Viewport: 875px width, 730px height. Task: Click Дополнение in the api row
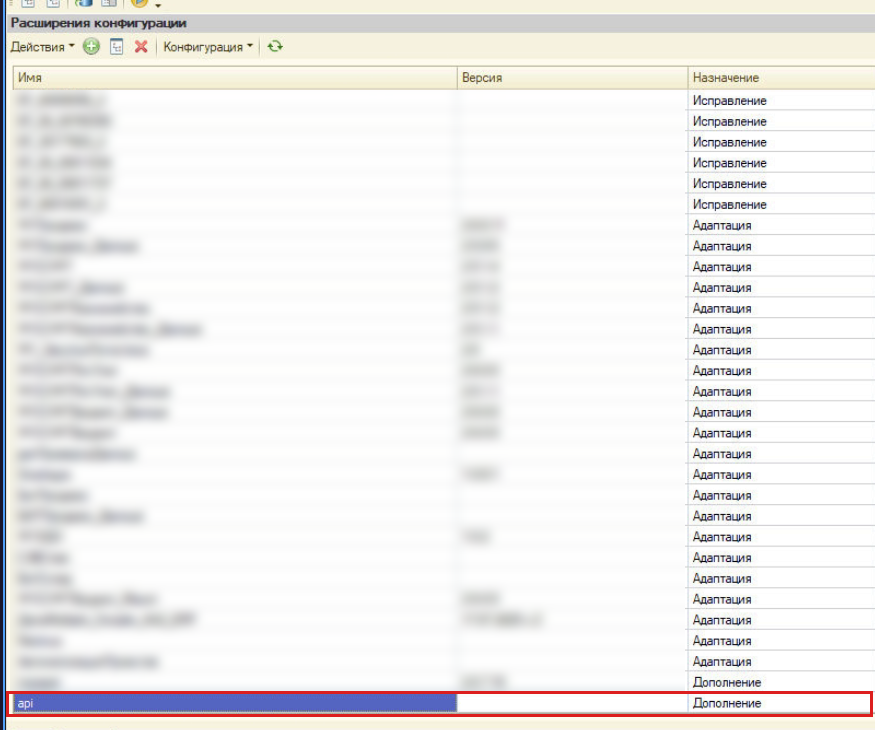click(x=727, y=703)
